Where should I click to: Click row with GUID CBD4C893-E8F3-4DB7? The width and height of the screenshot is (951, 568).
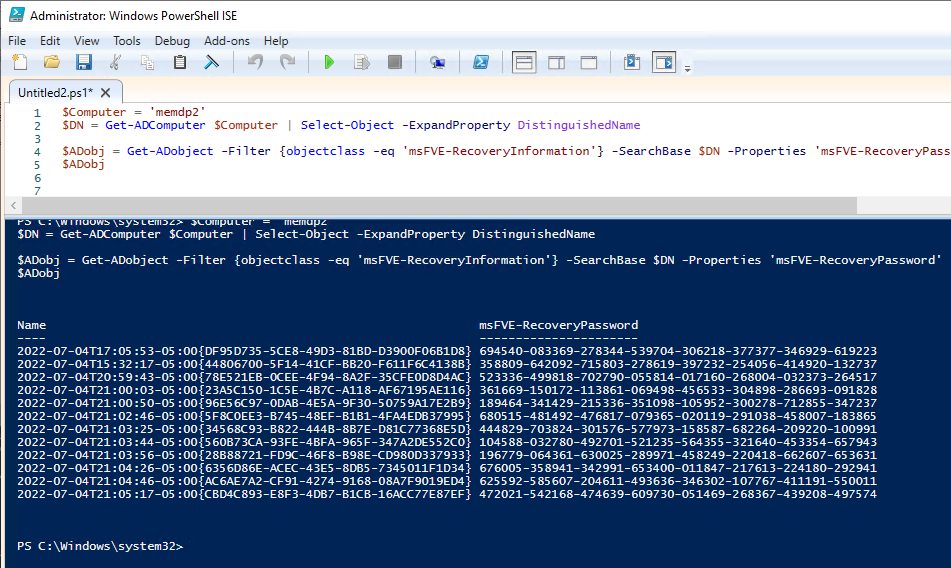[447, 494]
